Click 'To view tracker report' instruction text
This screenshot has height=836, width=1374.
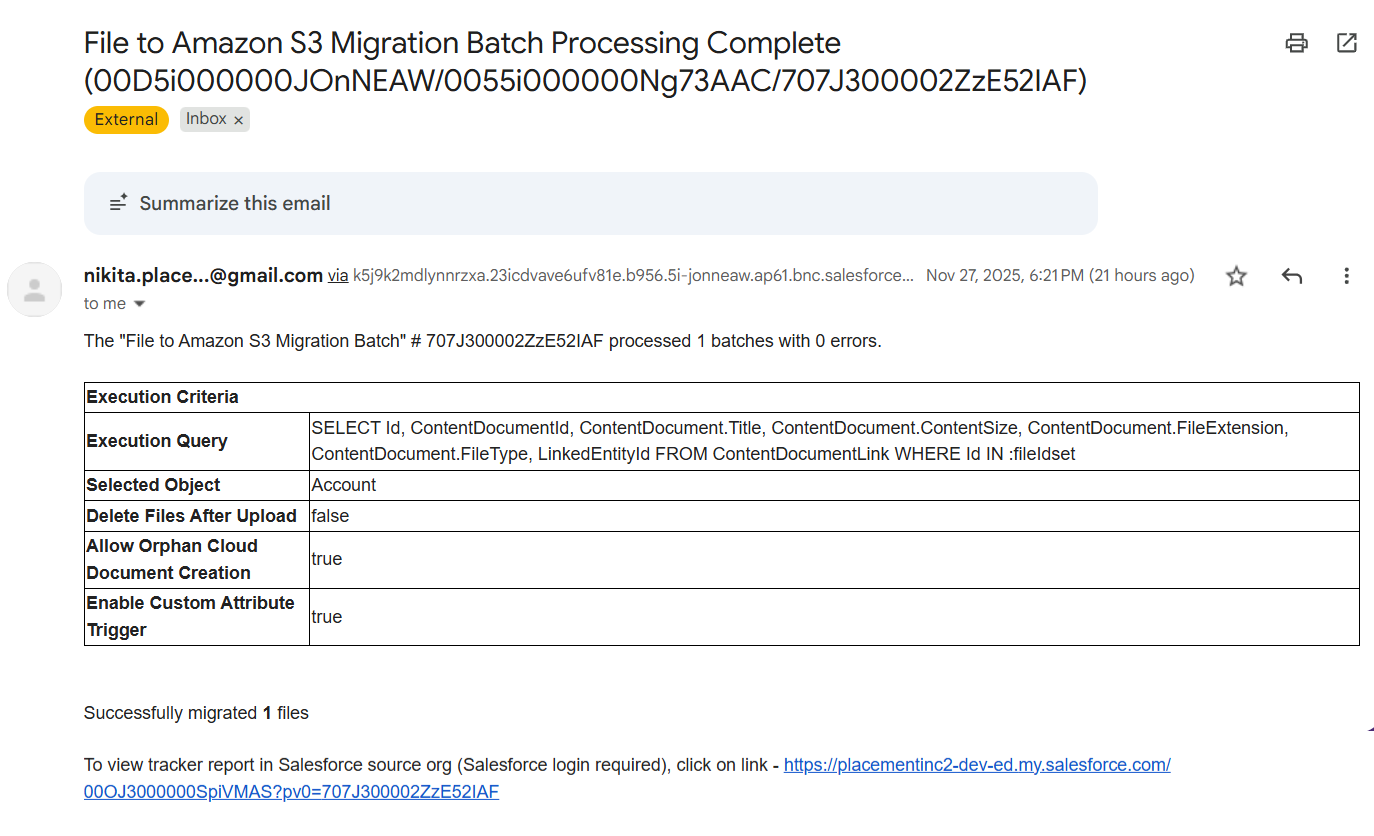432,765
